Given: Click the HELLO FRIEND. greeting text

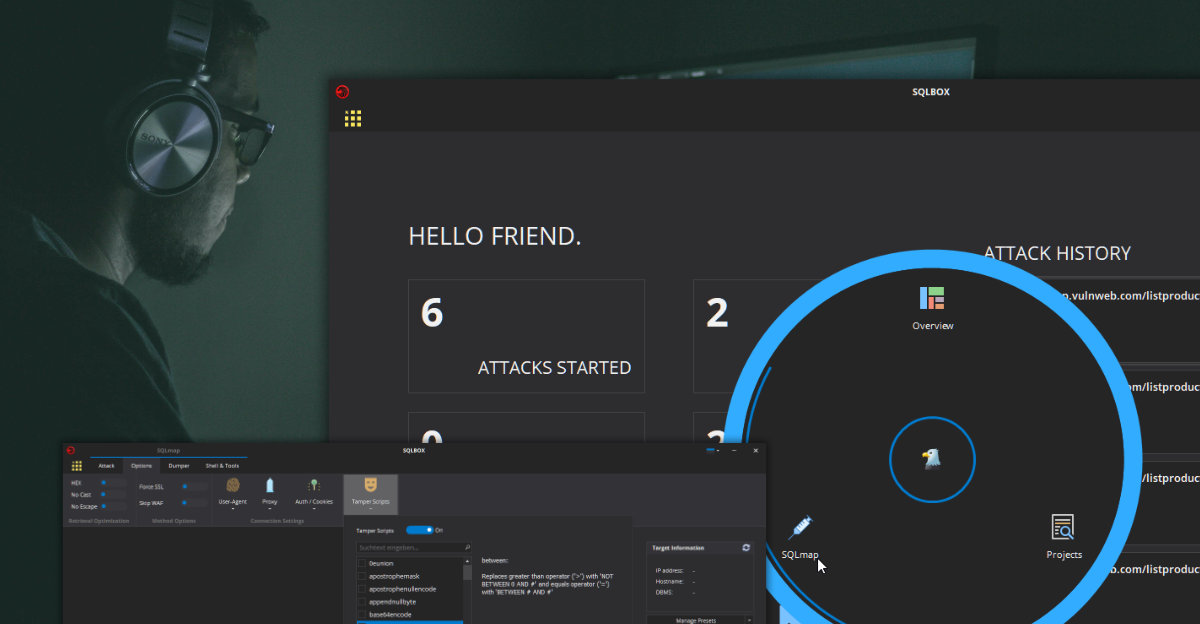Looking at the screenshot, I should (495, 237).
